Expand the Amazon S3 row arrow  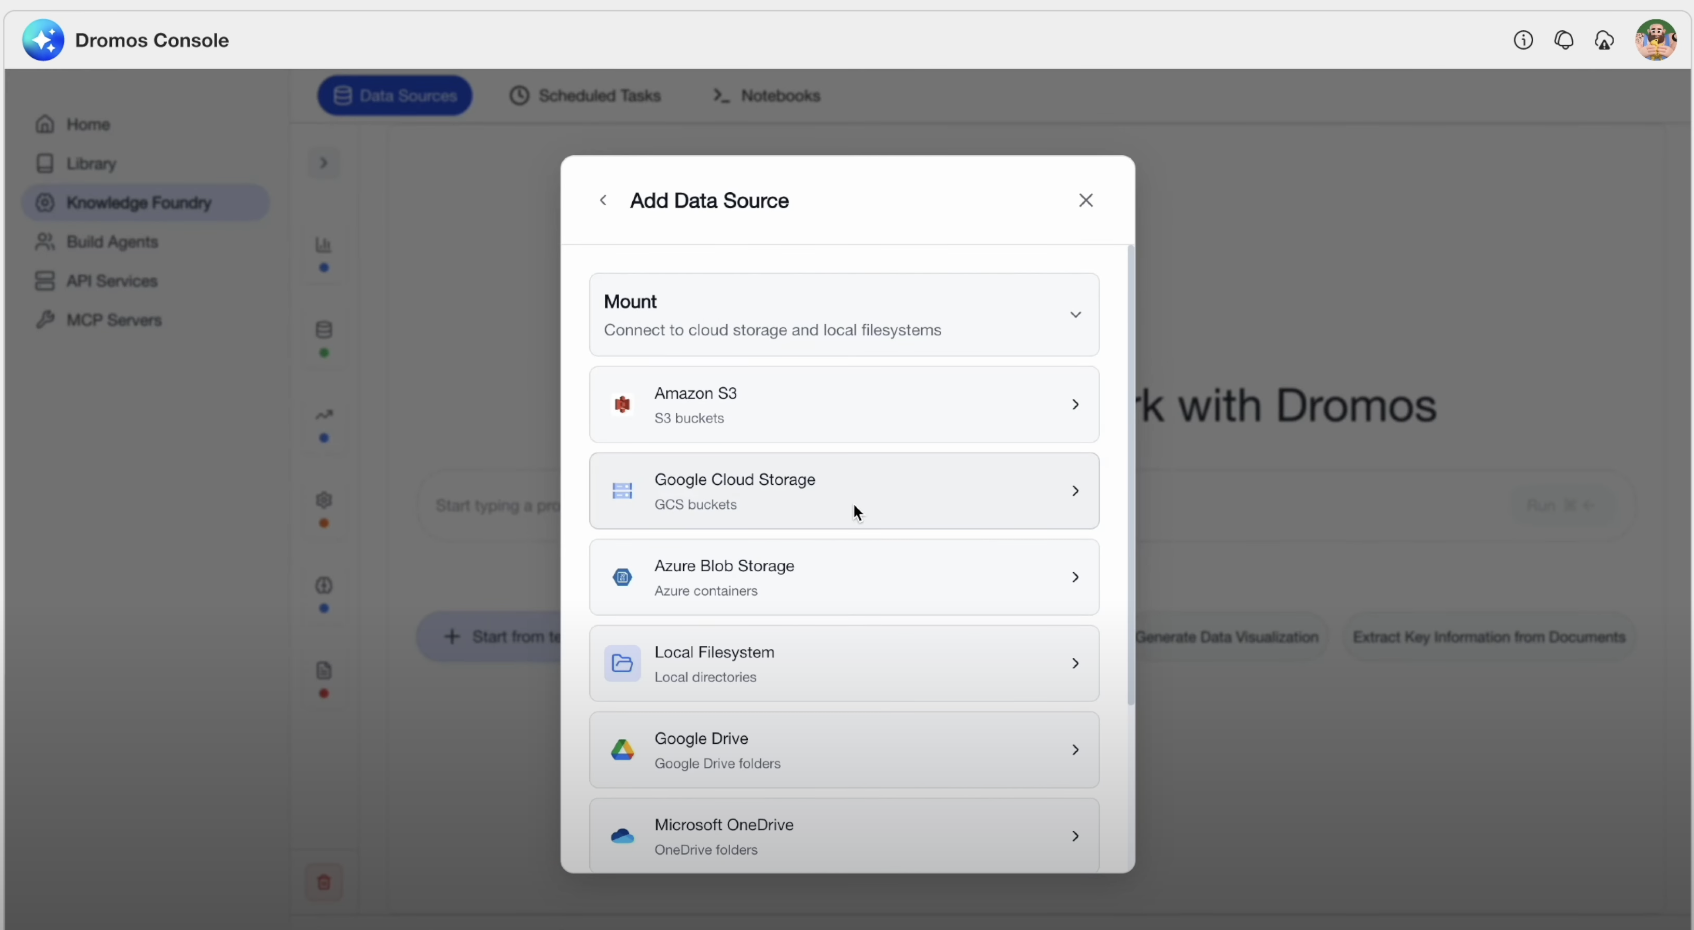(x=1075, y=405)
